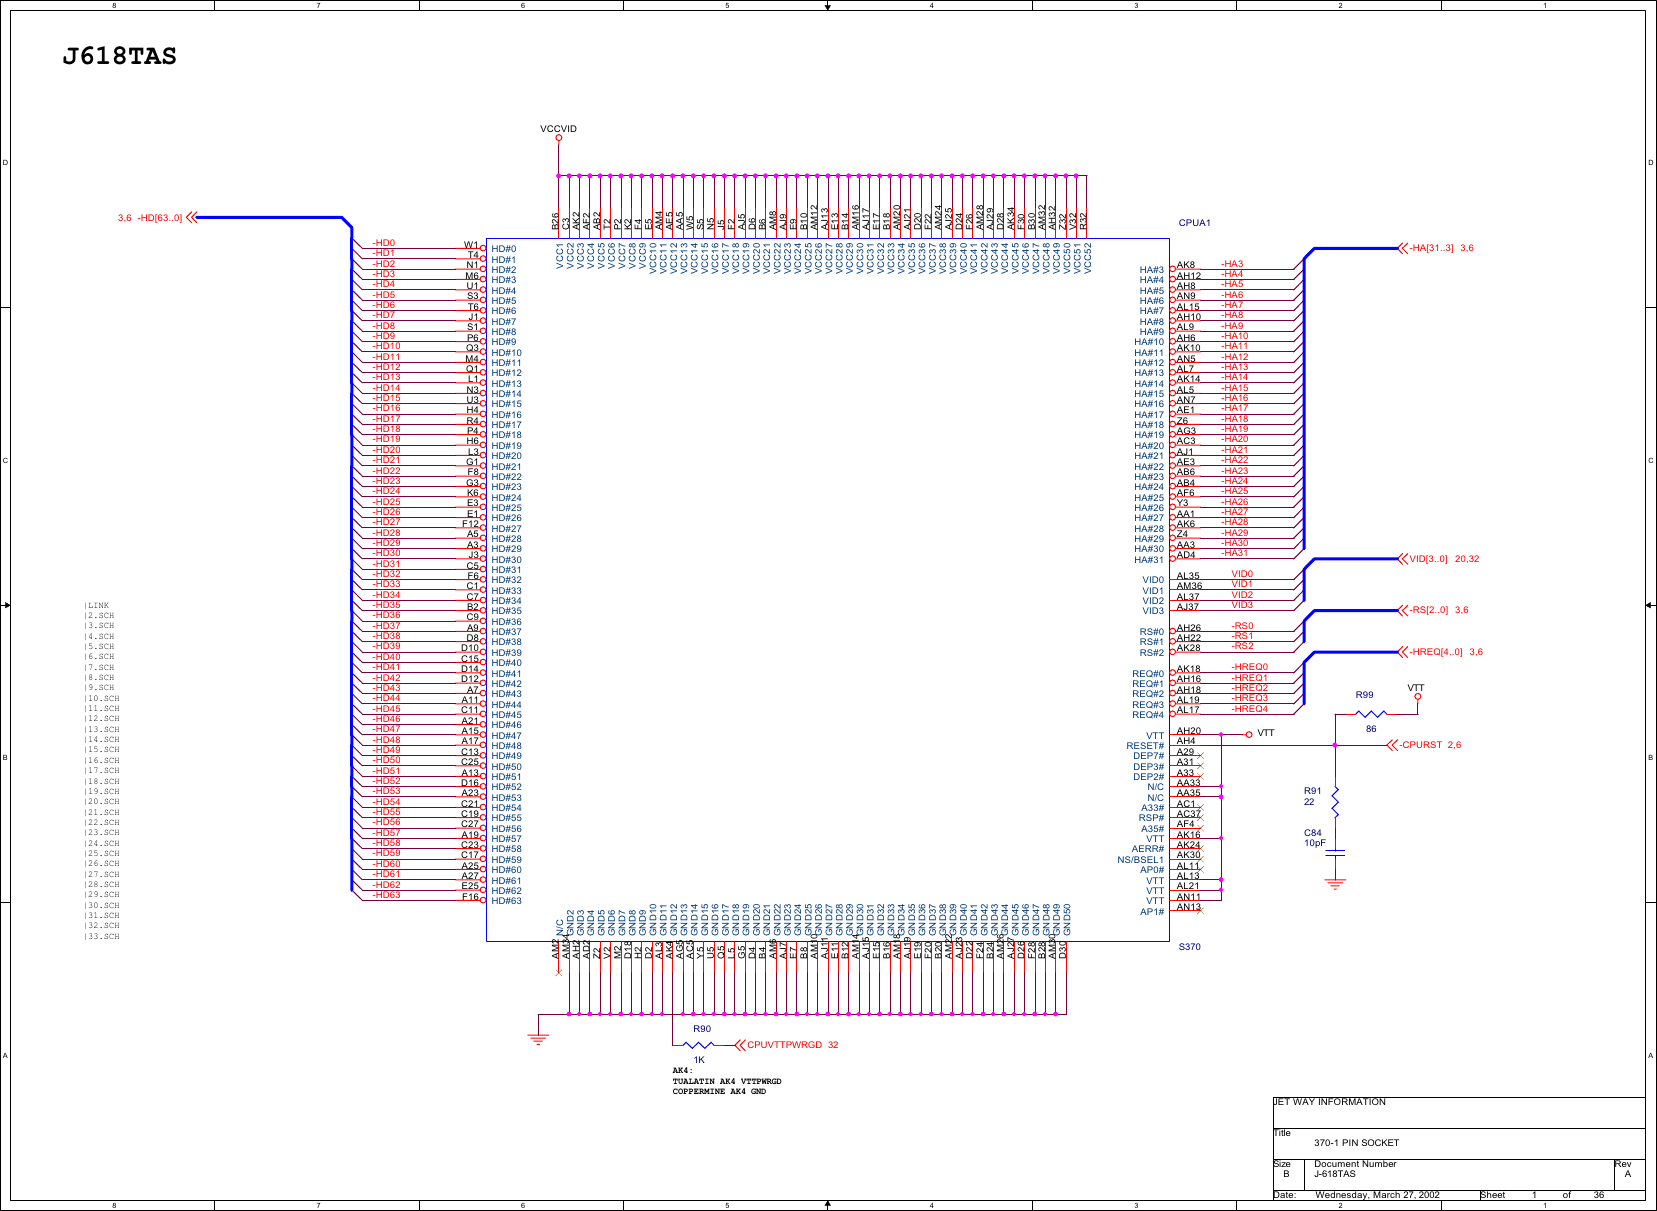
Task: Select resistor symbol R99 labeled 86
Action: point(1369,712)
